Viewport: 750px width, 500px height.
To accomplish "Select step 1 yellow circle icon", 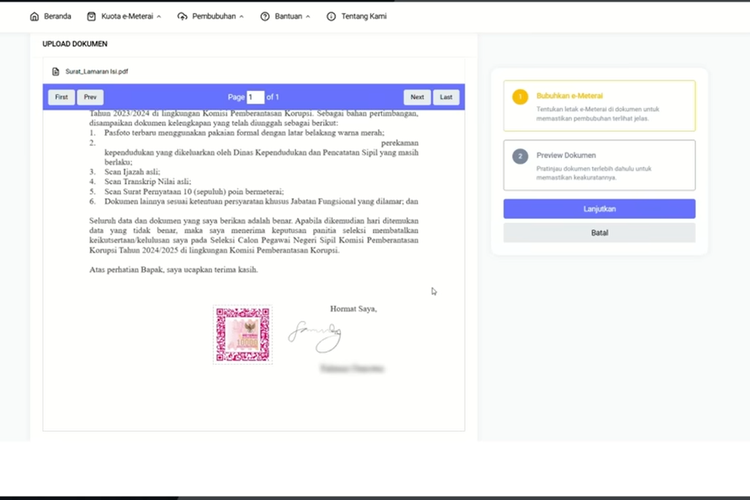I will pos(520,97).
